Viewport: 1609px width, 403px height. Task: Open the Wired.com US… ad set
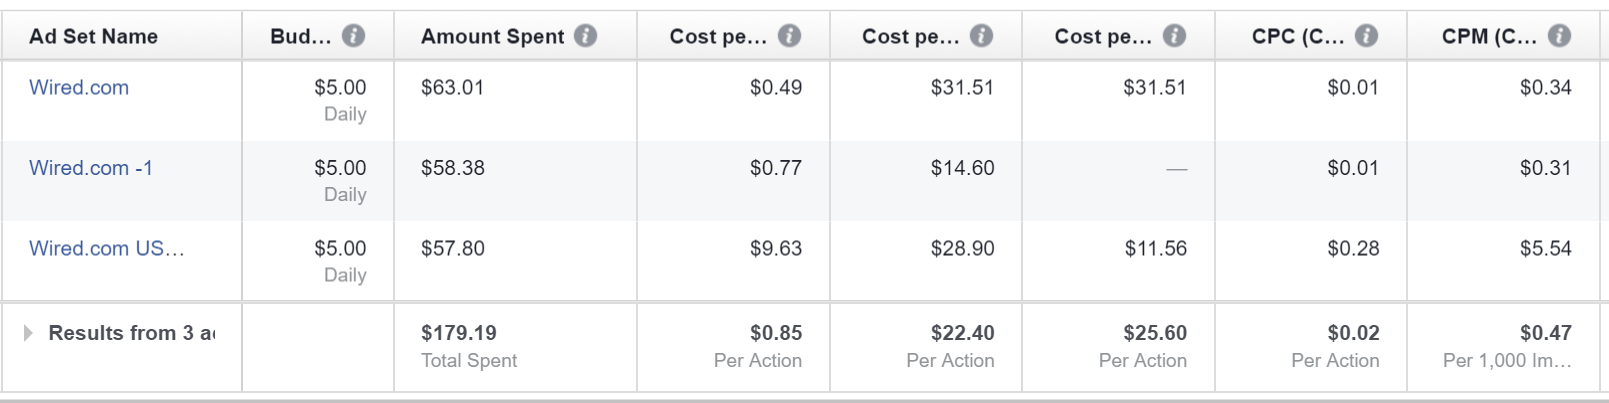[107, 248]
